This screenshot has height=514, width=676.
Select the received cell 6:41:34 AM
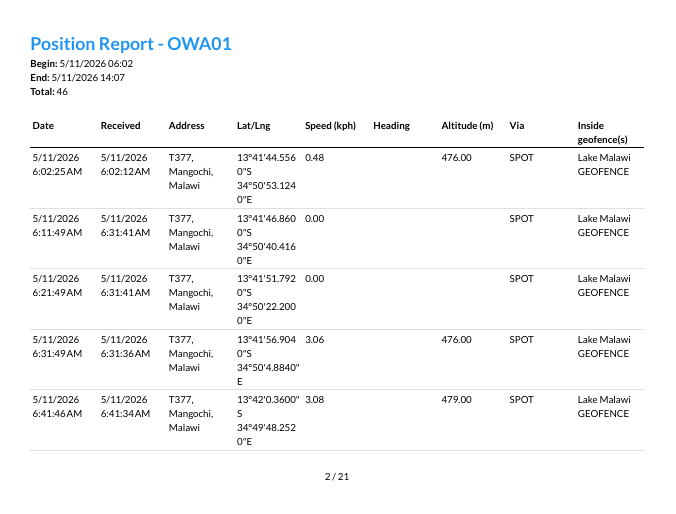point(125,406)
